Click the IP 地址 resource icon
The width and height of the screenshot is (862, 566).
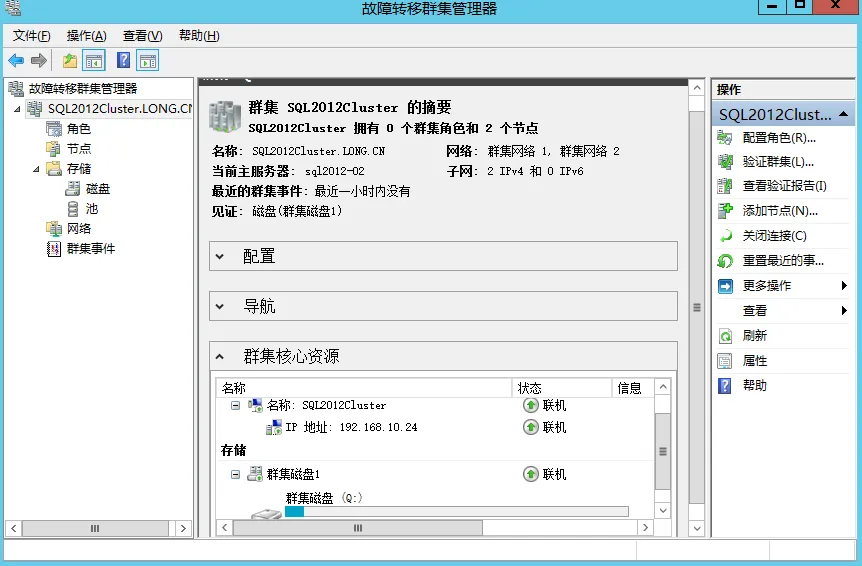(274, 427)
